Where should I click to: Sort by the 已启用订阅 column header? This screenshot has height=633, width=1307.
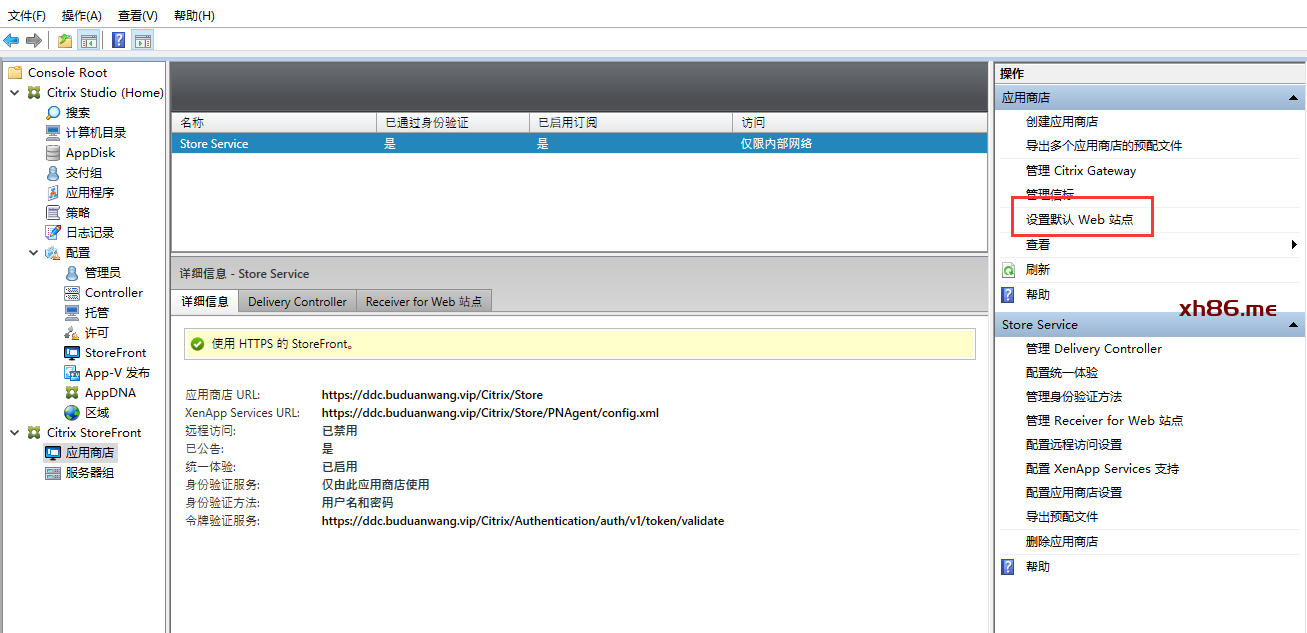coord(631,122)
